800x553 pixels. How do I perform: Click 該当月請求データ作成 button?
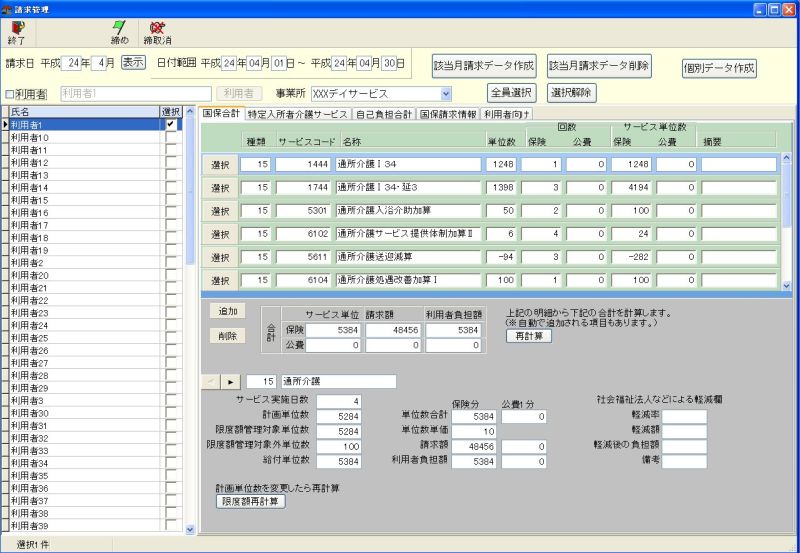tap(484, 66)
